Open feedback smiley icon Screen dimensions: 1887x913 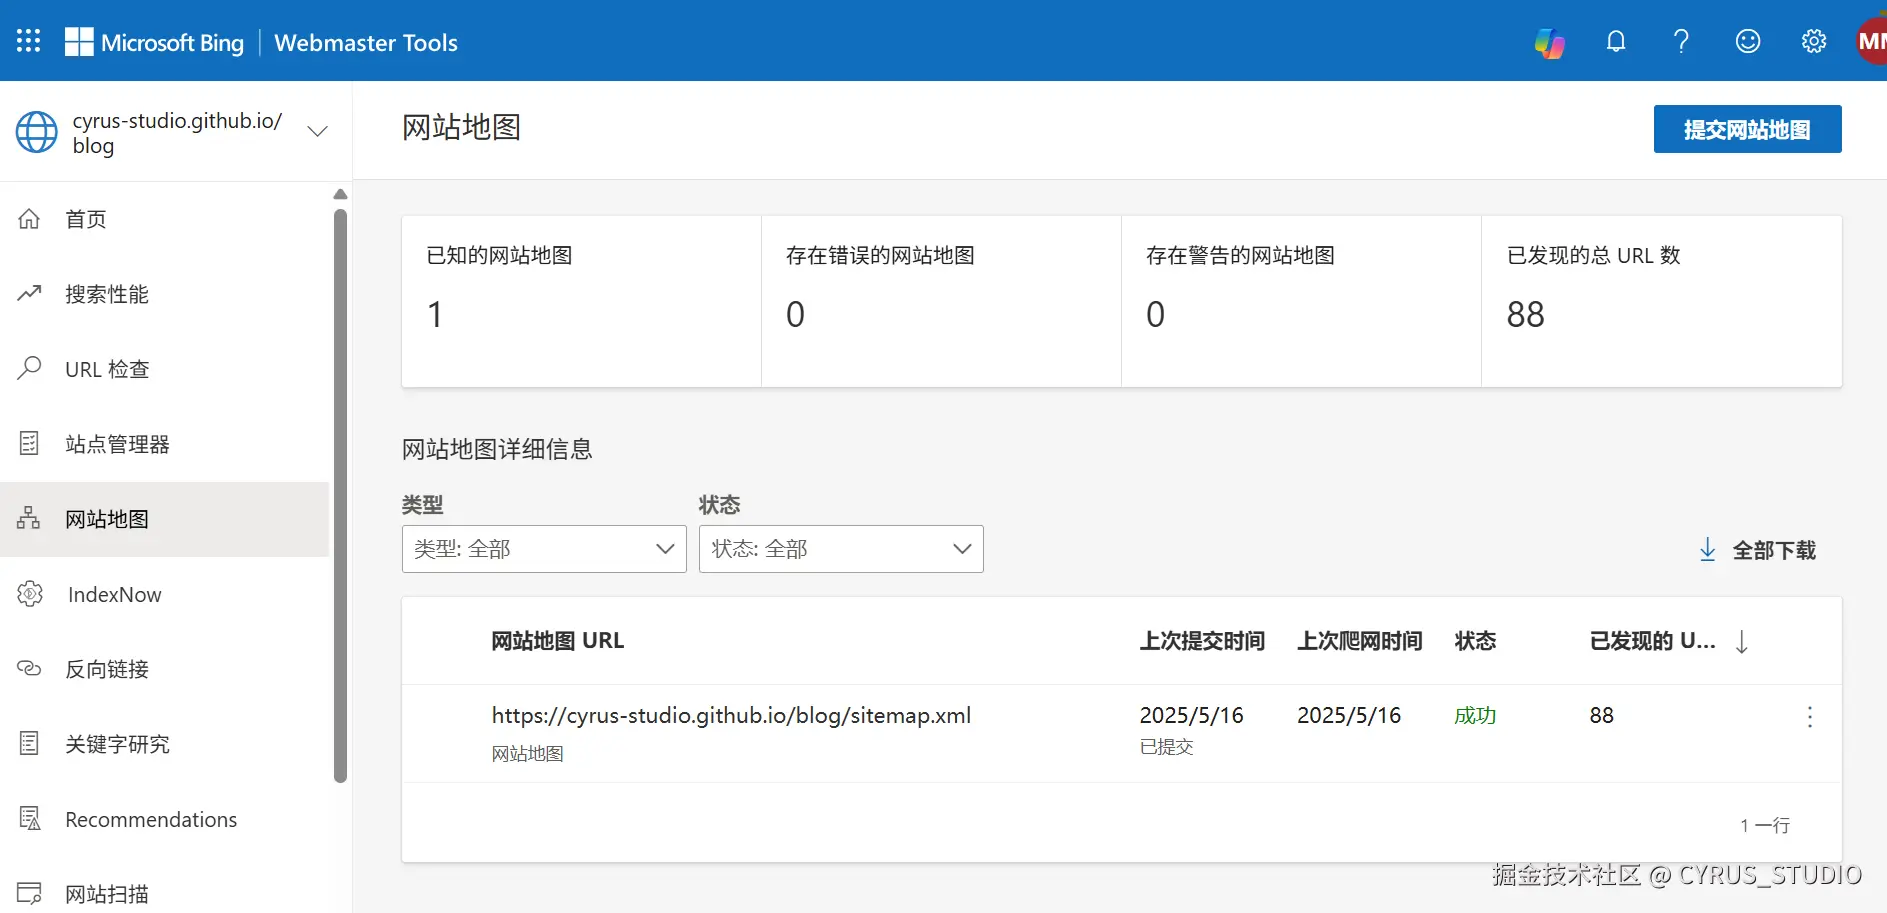[x=1748, y=41]
